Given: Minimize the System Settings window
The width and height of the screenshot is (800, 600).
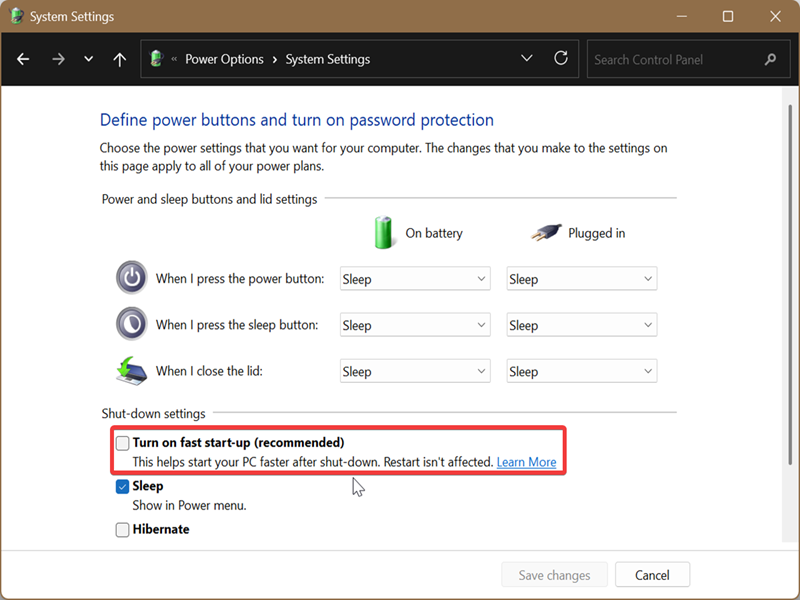Looking at the screenshot, I should pyautogui.click(x=682, y=16).
